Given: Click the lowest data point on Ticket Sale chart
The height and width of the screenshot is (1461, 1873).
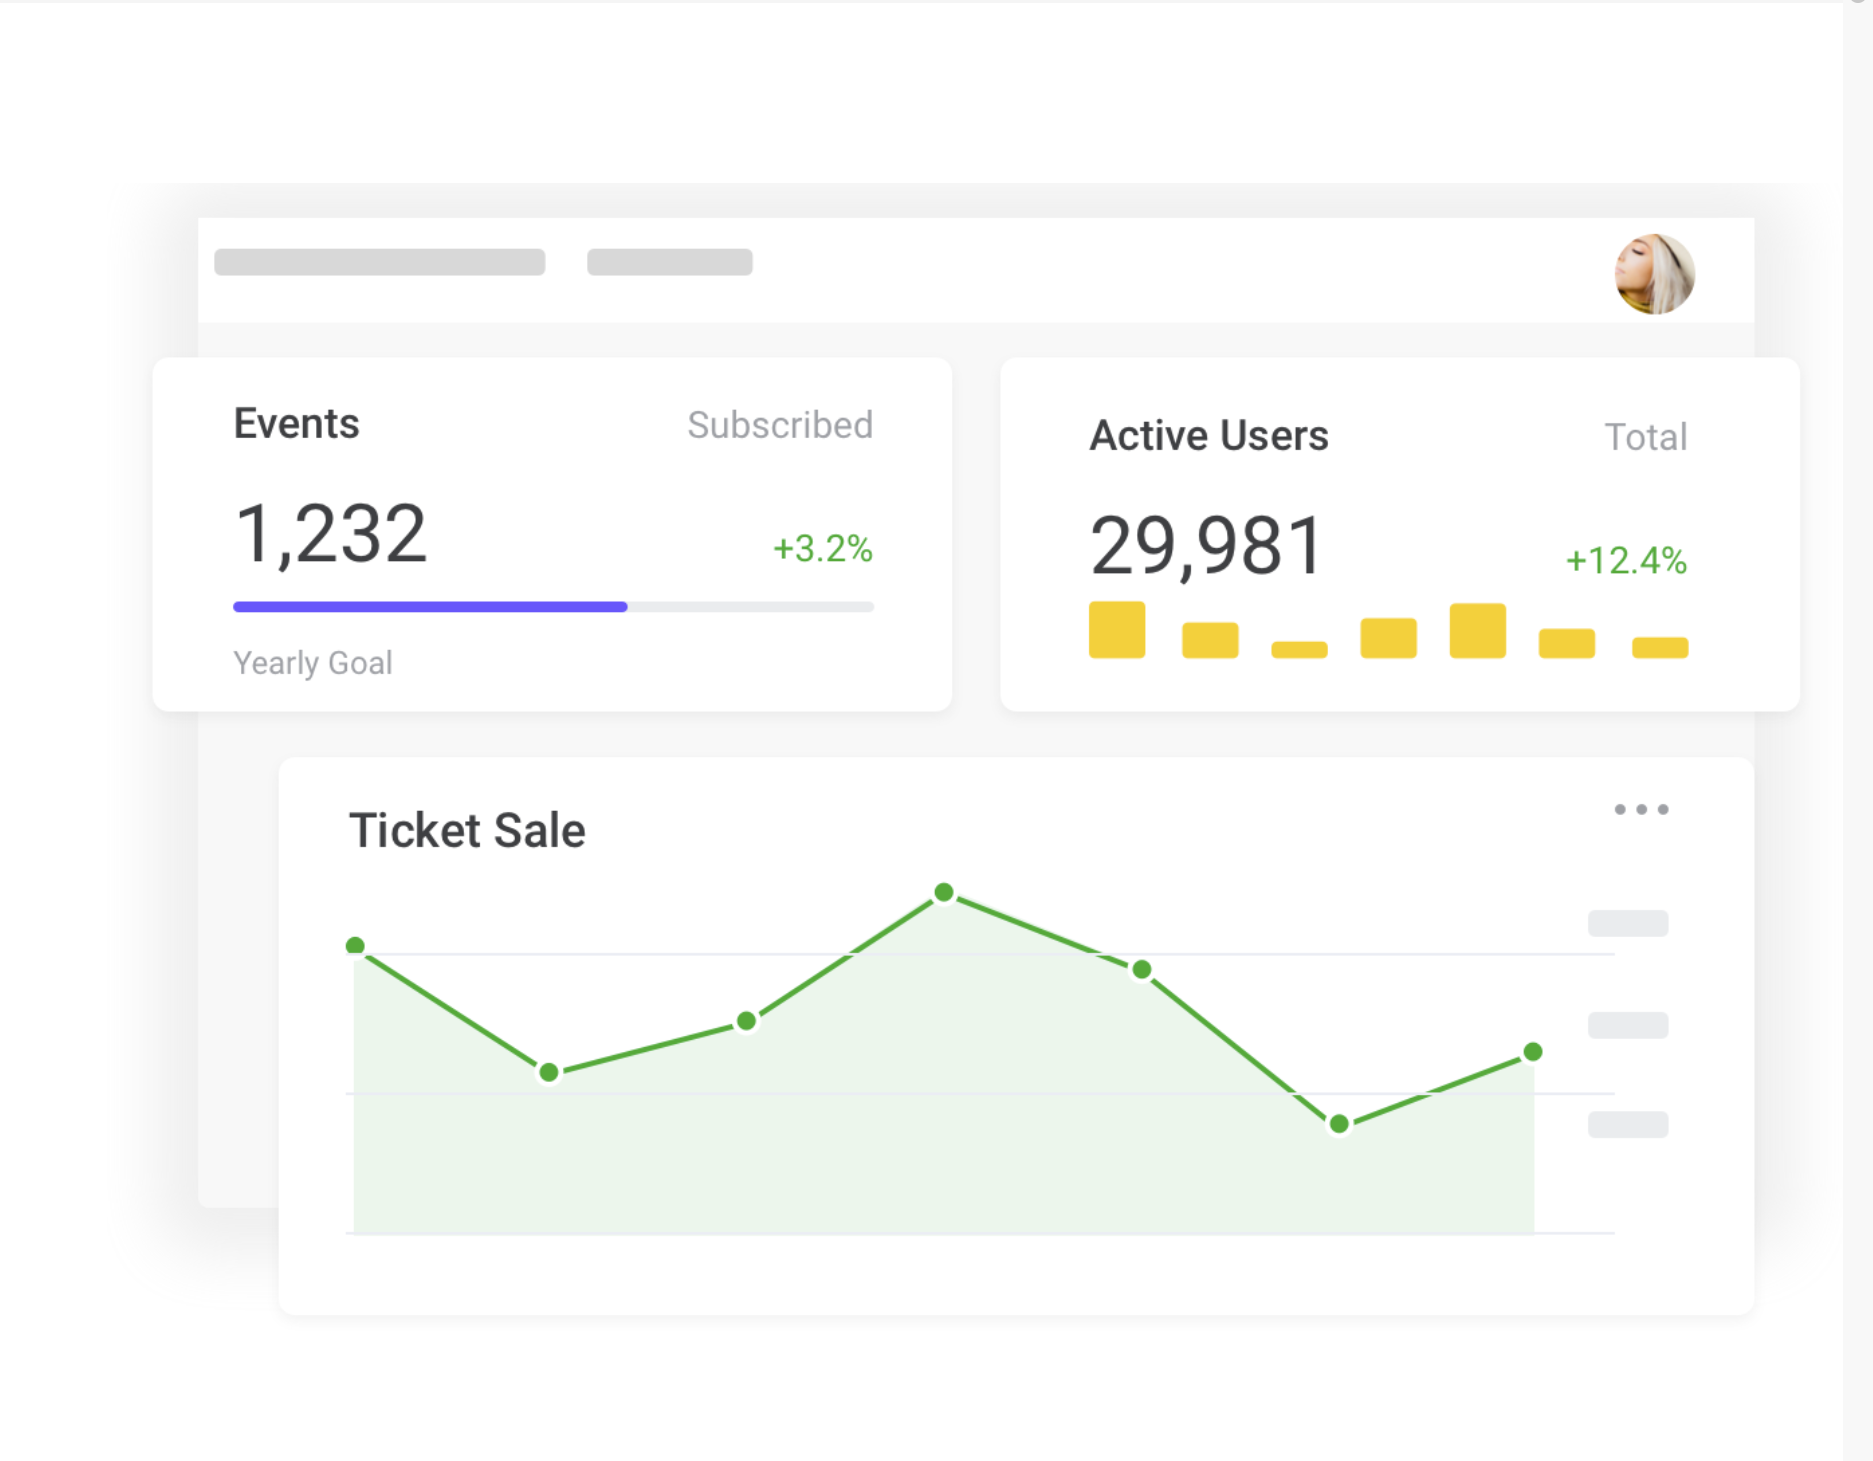Looking at the screenshot, I should tap(1339, 1124).
